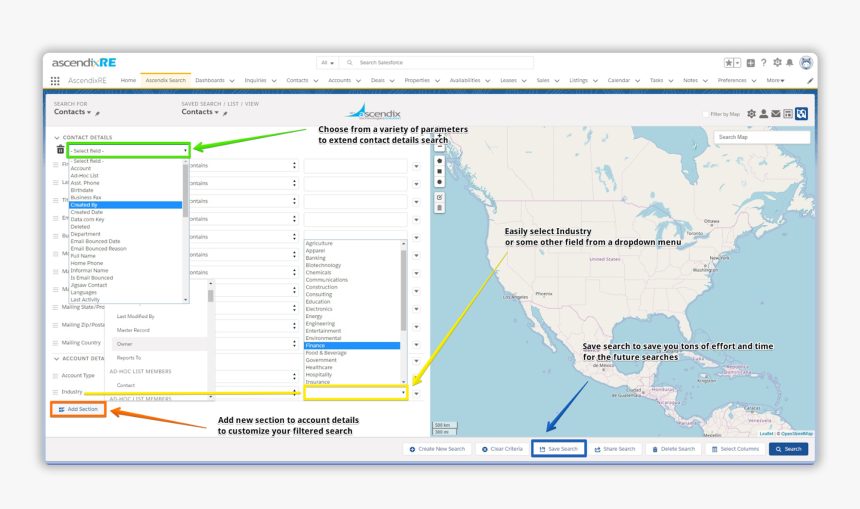
Task: Click the Create New Search button
Action: click(x=437, y=449)
